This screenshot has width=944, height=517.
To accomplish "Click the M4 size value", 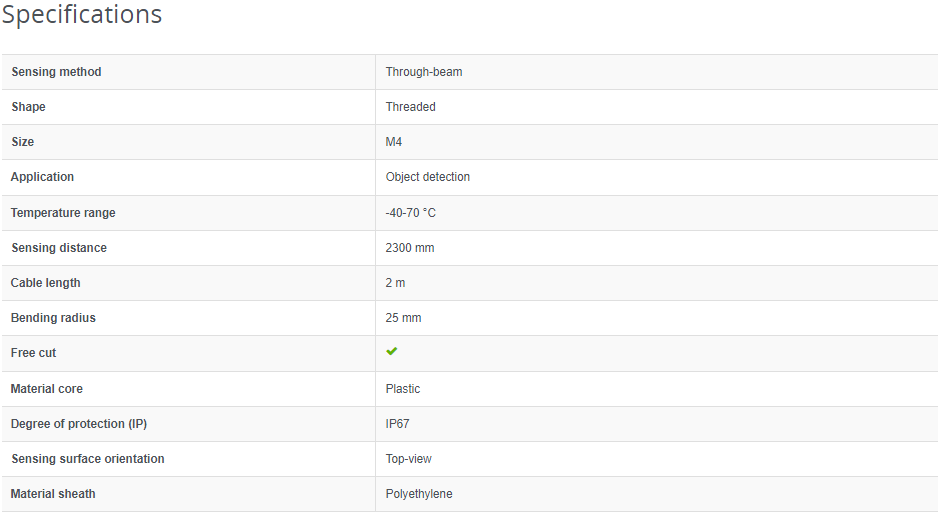I will [394, 142].
